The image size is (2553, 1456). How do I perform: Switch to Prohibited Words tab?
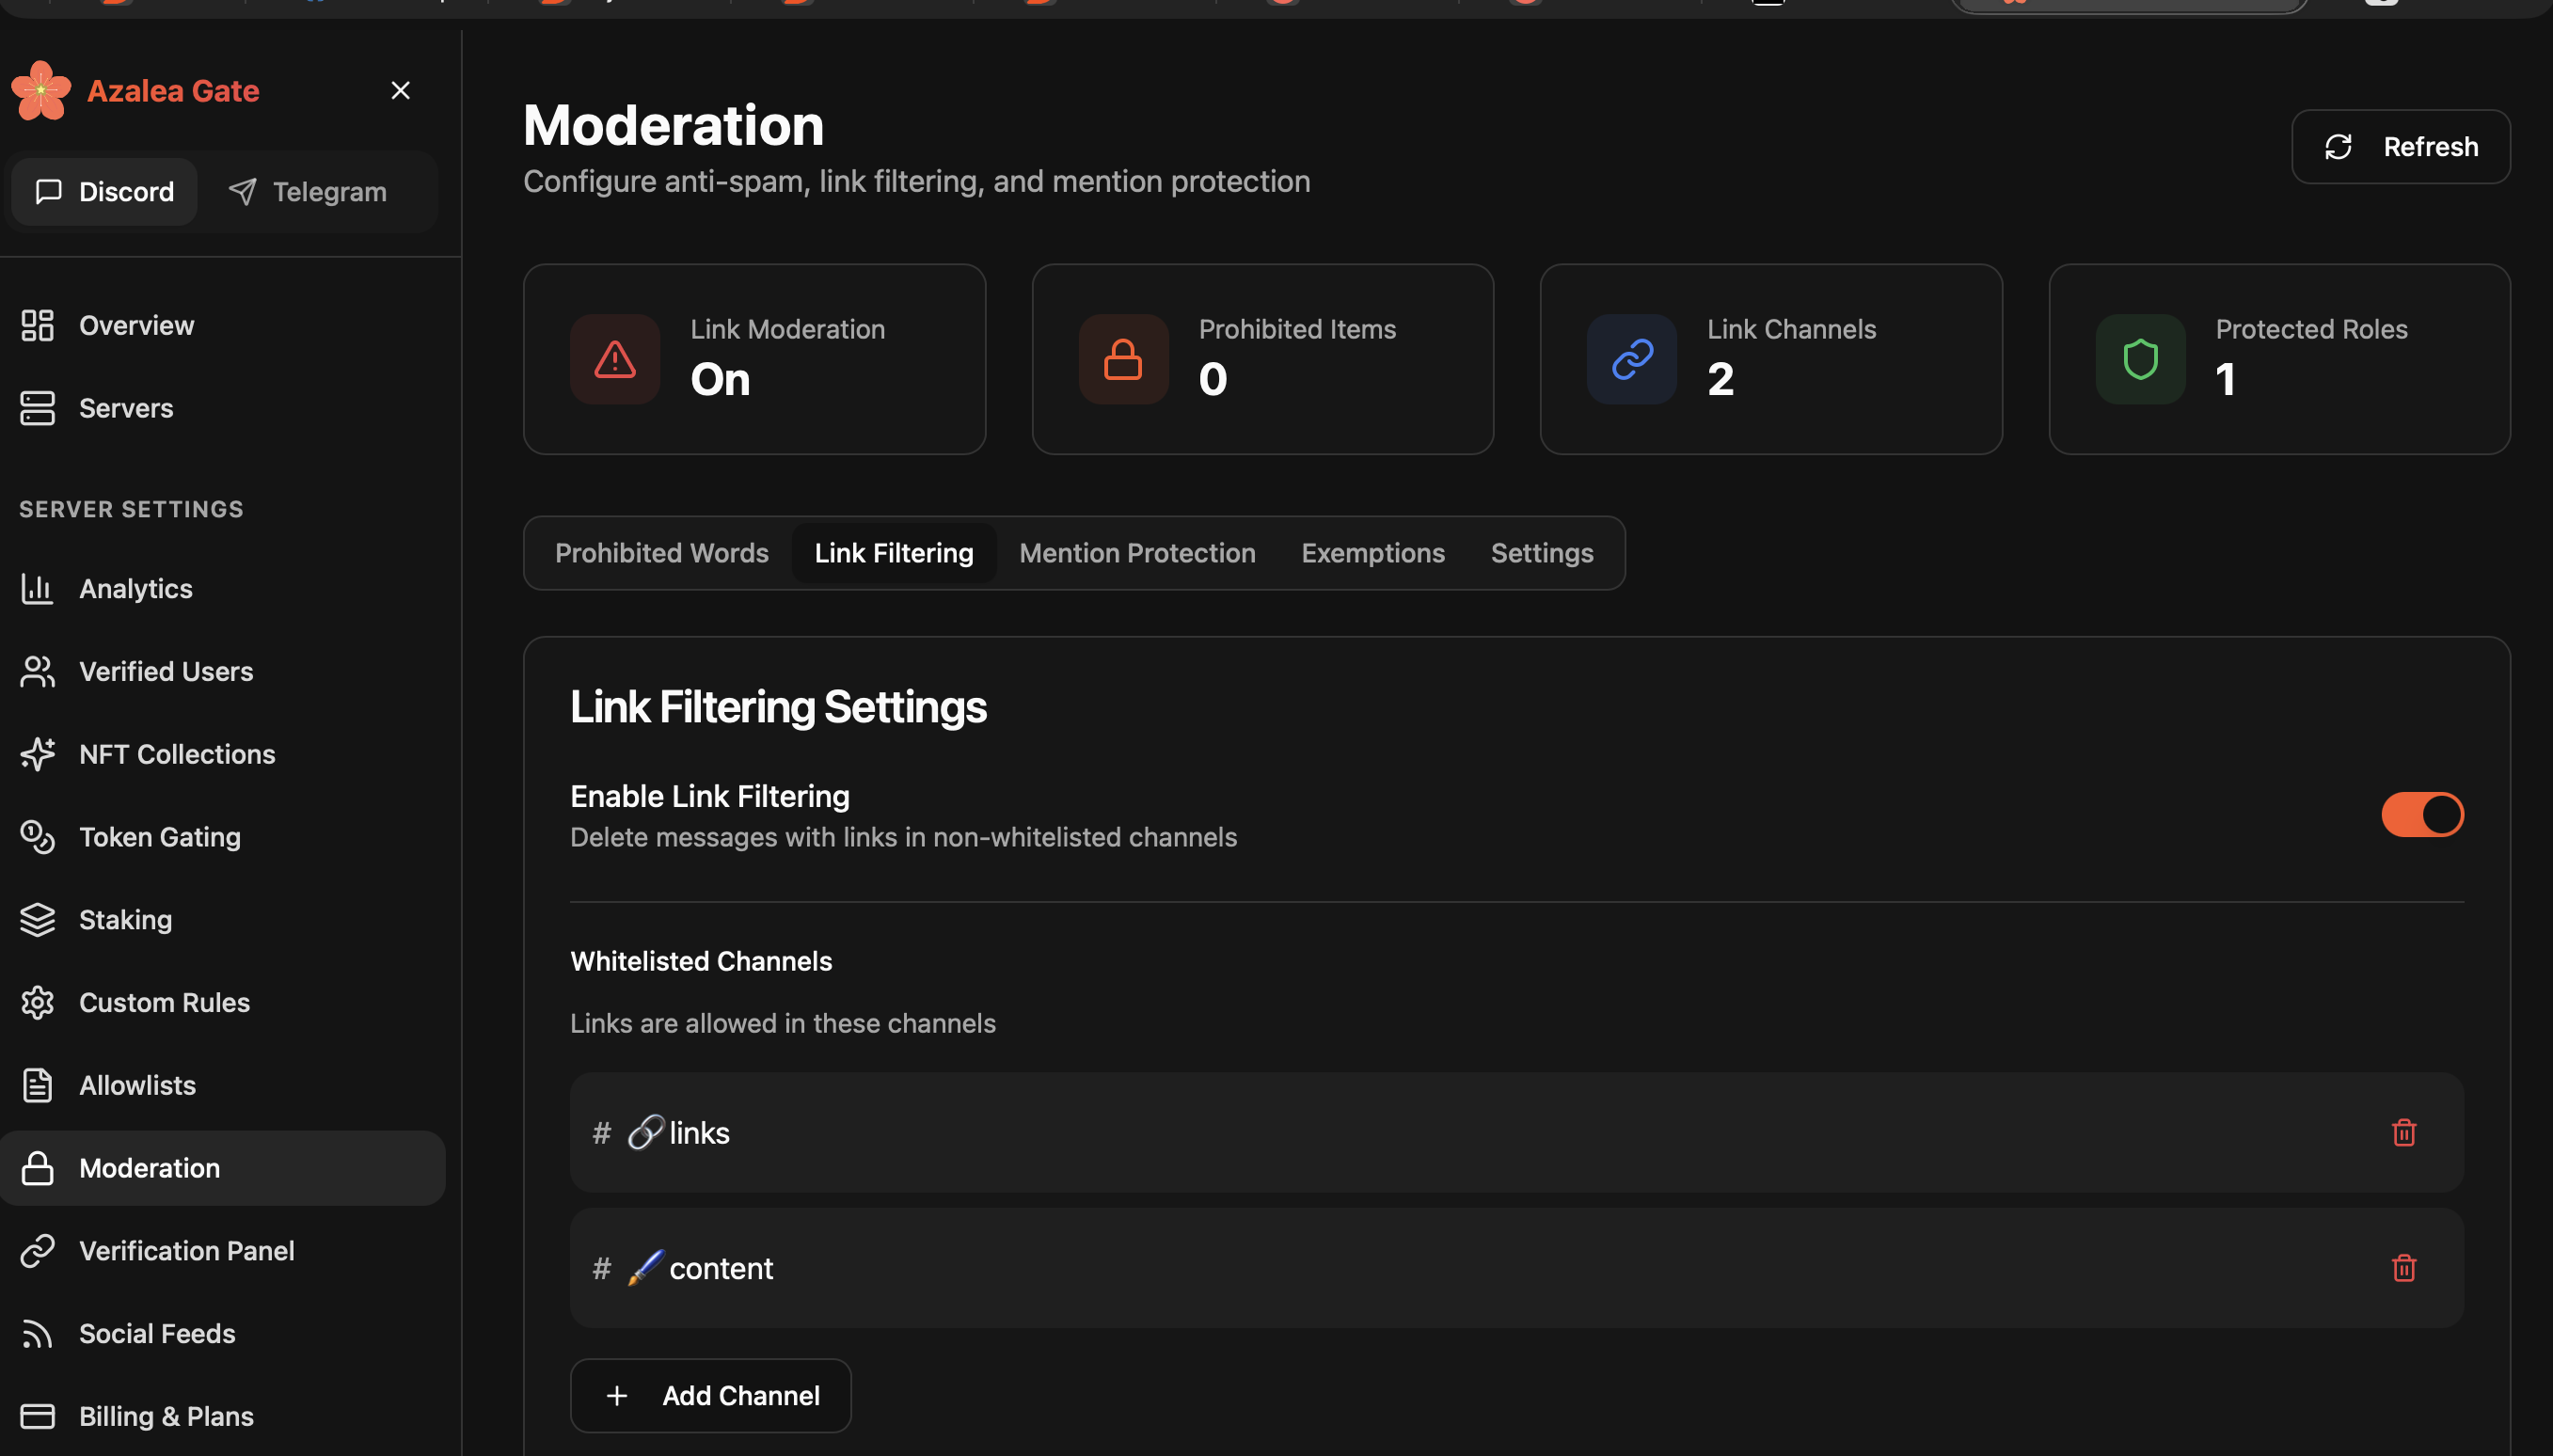point(661,553)
